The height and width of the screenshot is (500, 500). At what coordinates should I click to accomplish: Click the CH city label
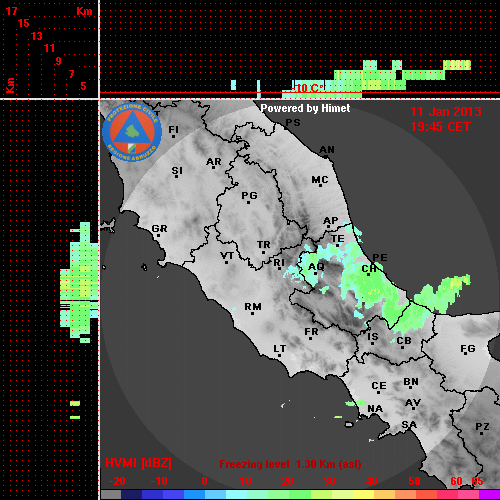coord(369,268)
